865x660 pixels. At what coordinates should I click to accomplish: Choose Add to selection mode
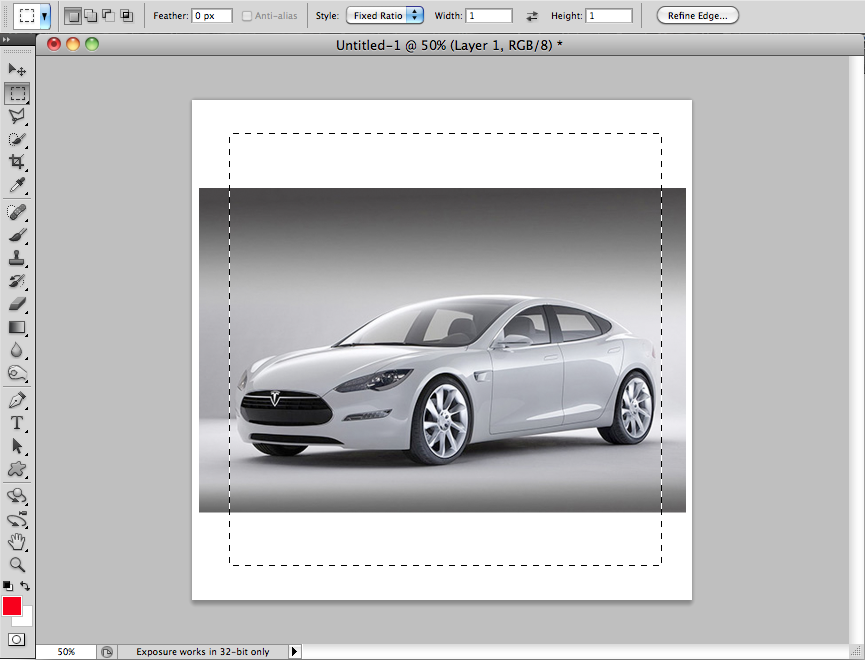pyautogui.click(x=90, y=16)
